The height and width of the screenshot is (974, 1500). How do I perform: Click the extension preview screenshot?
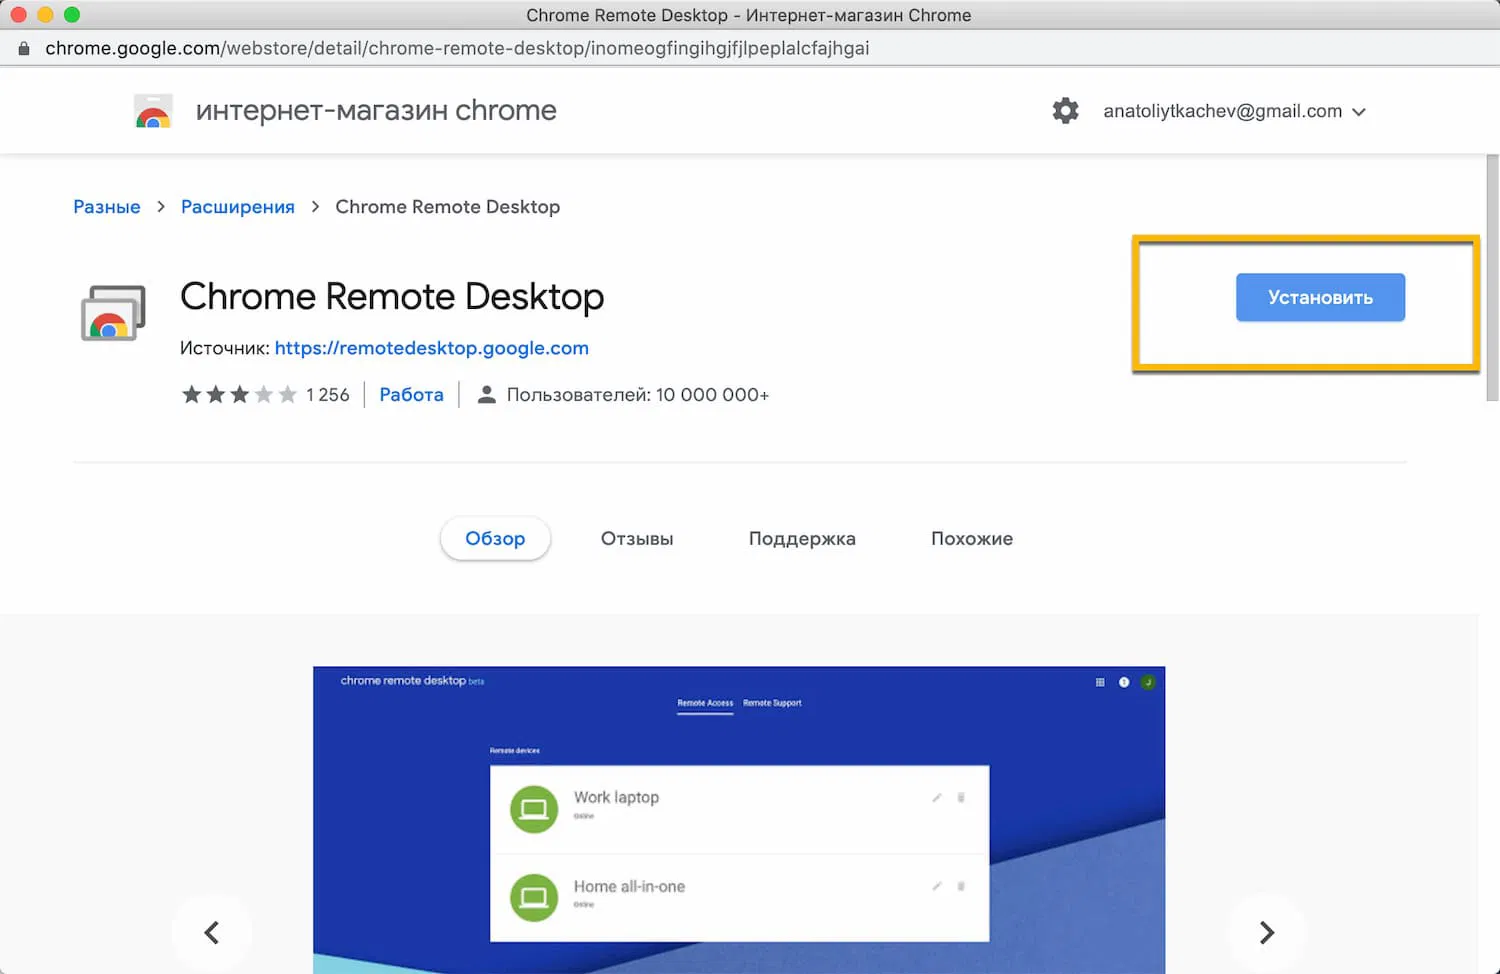(739, 820)
